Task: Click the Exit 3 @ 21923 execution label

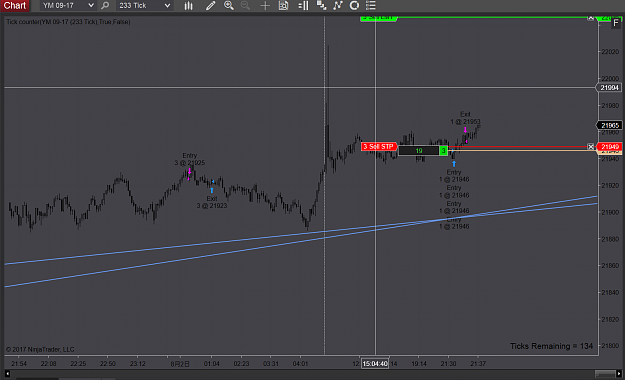Action: pyautogui.click(x=212, y=202)
